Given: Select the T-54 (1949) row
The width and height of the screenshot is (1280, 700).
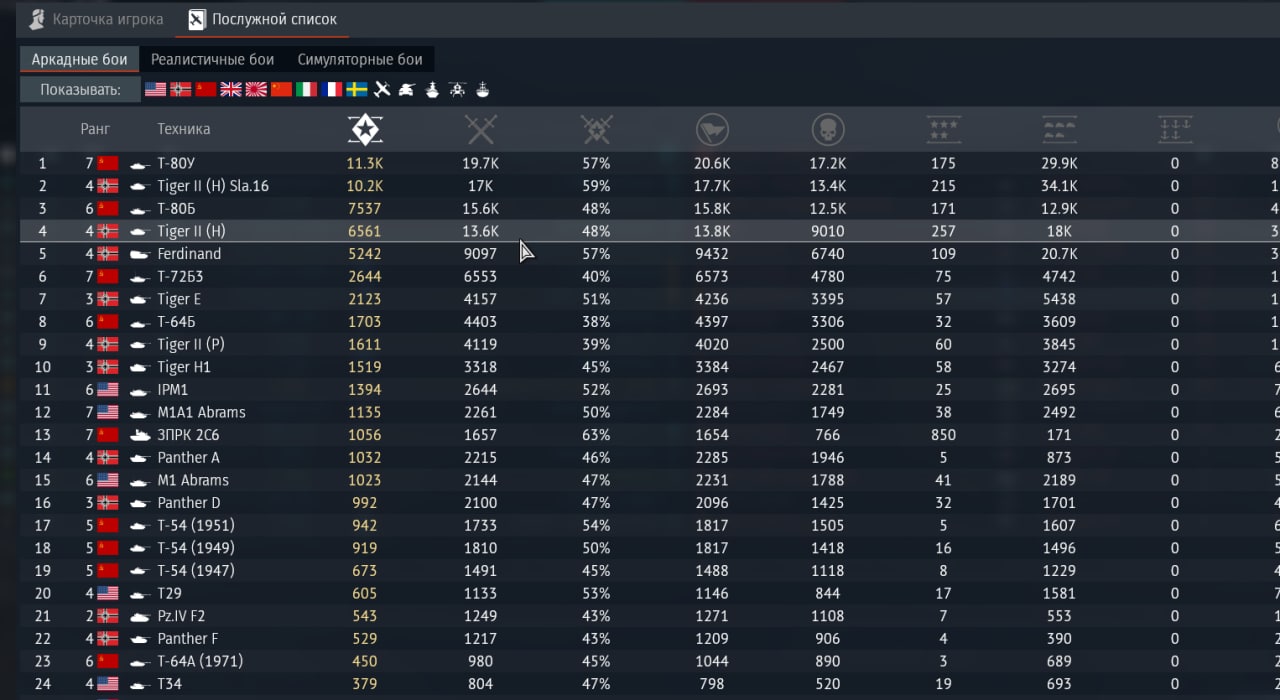Looking at the screenshot, I should [650, 548].
